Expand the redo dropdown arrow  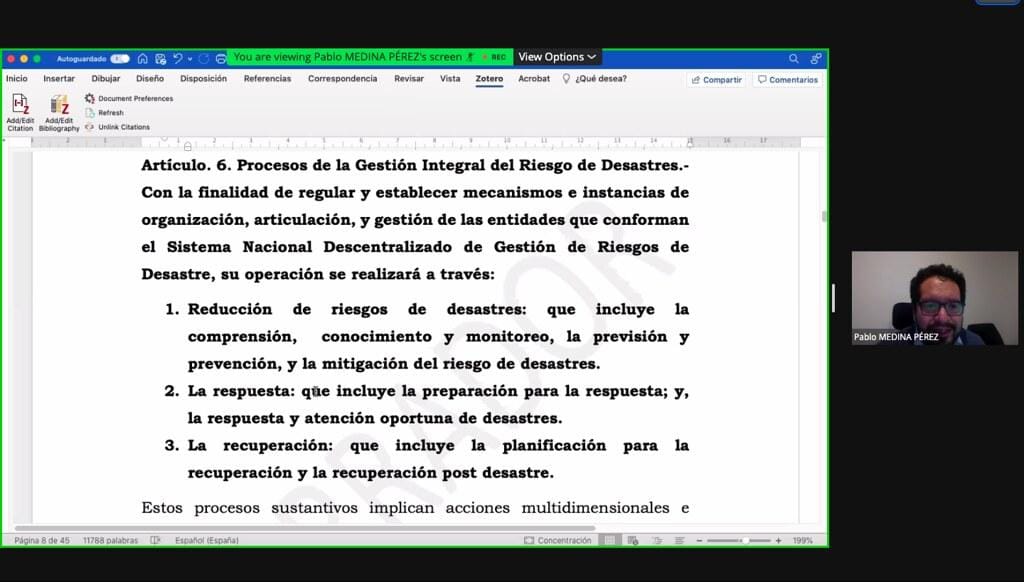coord(189,60)
